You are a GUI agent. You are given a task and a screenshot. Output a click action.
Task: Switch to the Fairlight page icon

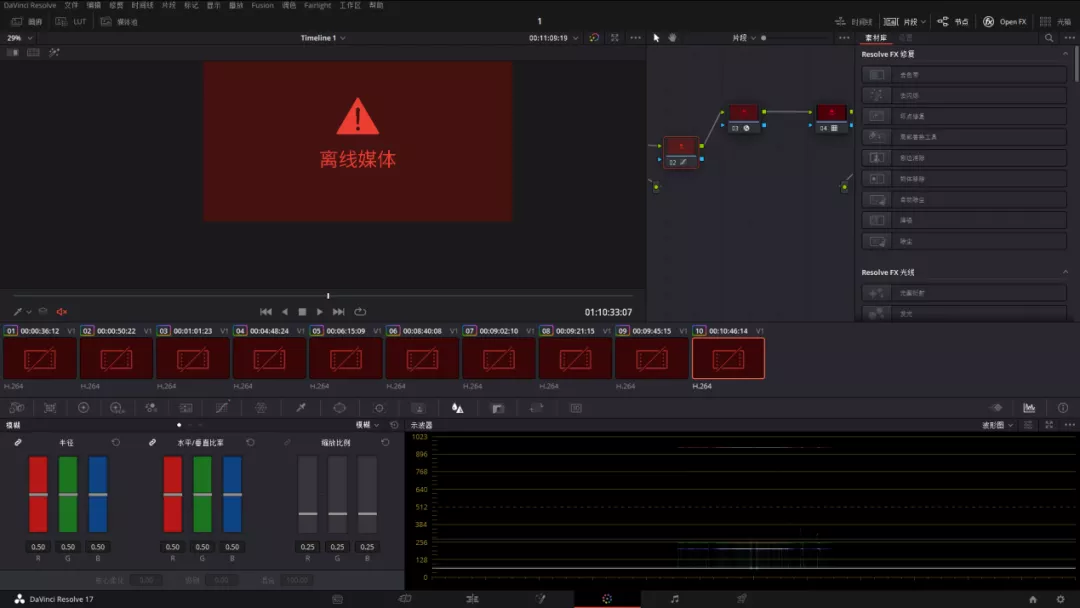coord(675,599)
